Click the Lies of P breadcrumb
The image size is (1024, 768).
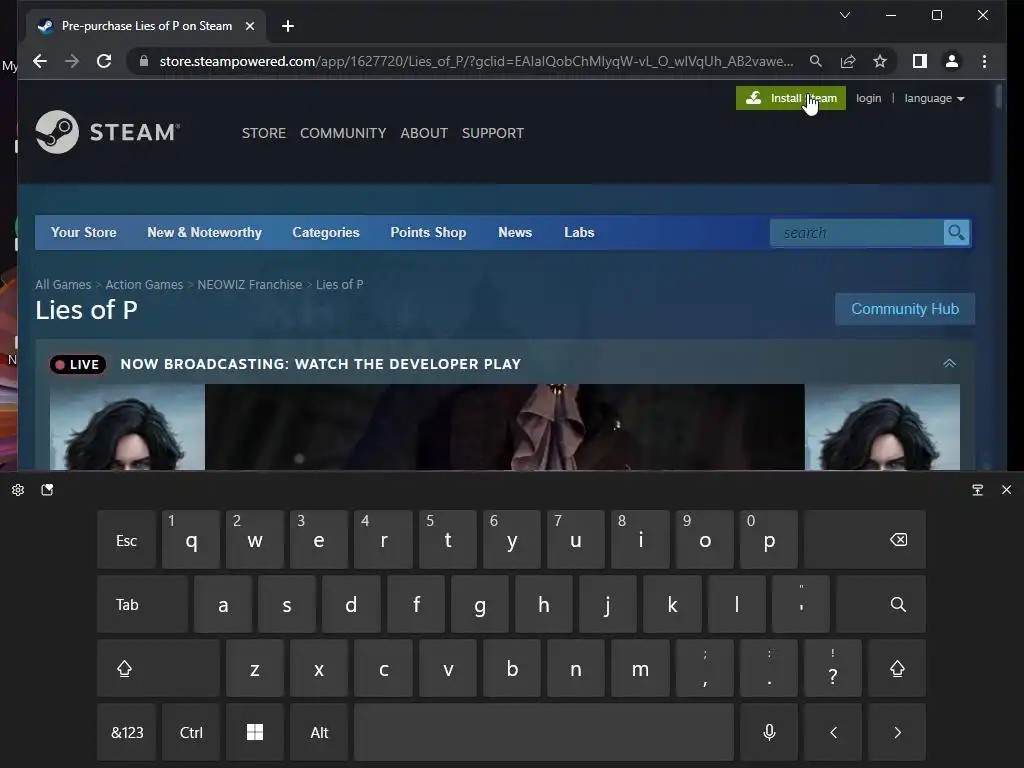click(340, 285)
